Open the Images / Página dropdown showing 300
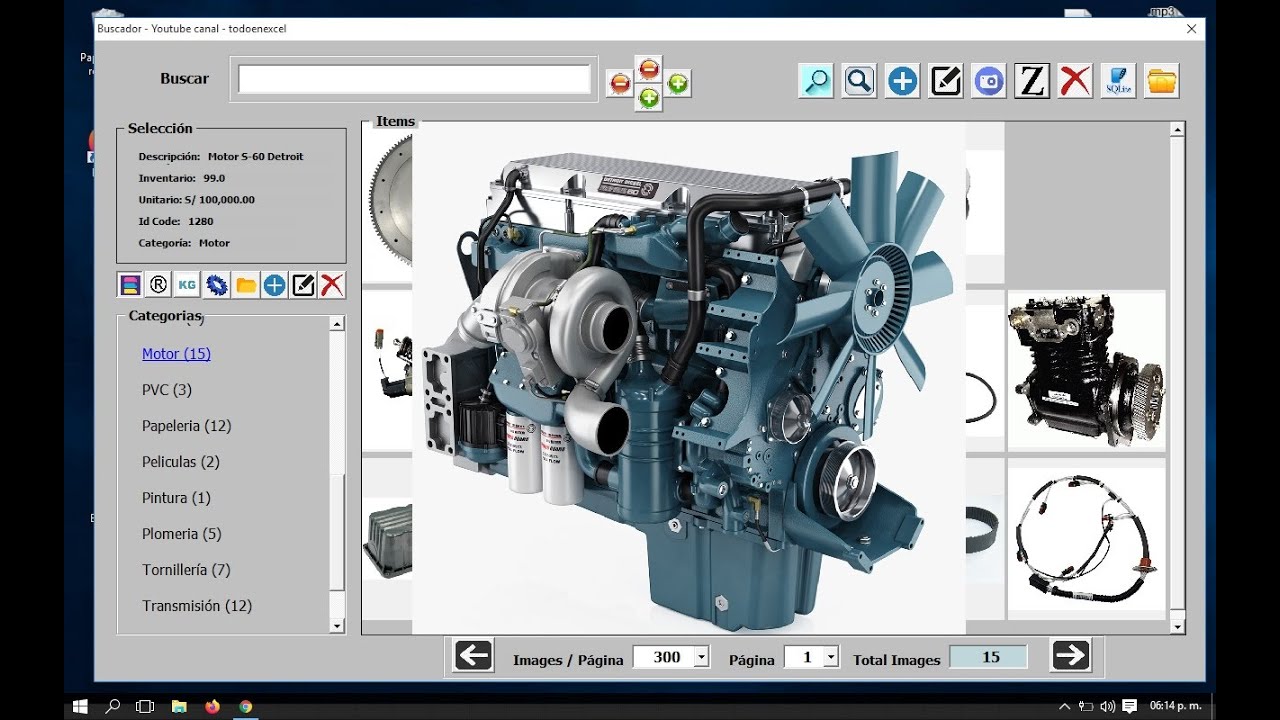The height and width of the screenshot is (720, 1280). [701, 657]
